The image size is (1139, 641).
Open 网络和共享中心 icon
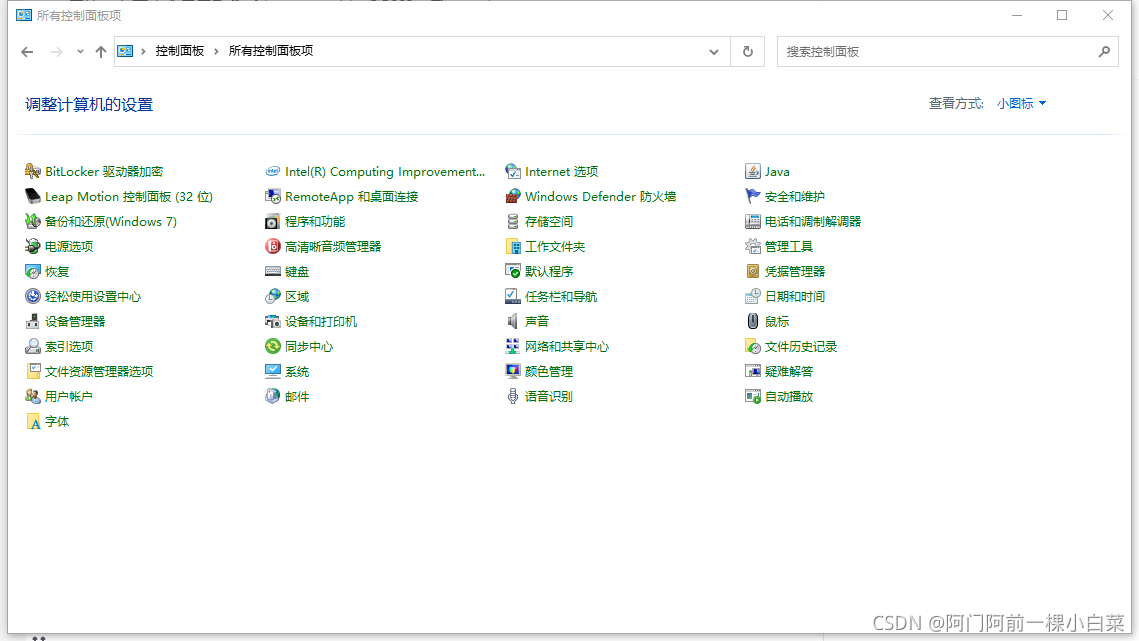513,347
